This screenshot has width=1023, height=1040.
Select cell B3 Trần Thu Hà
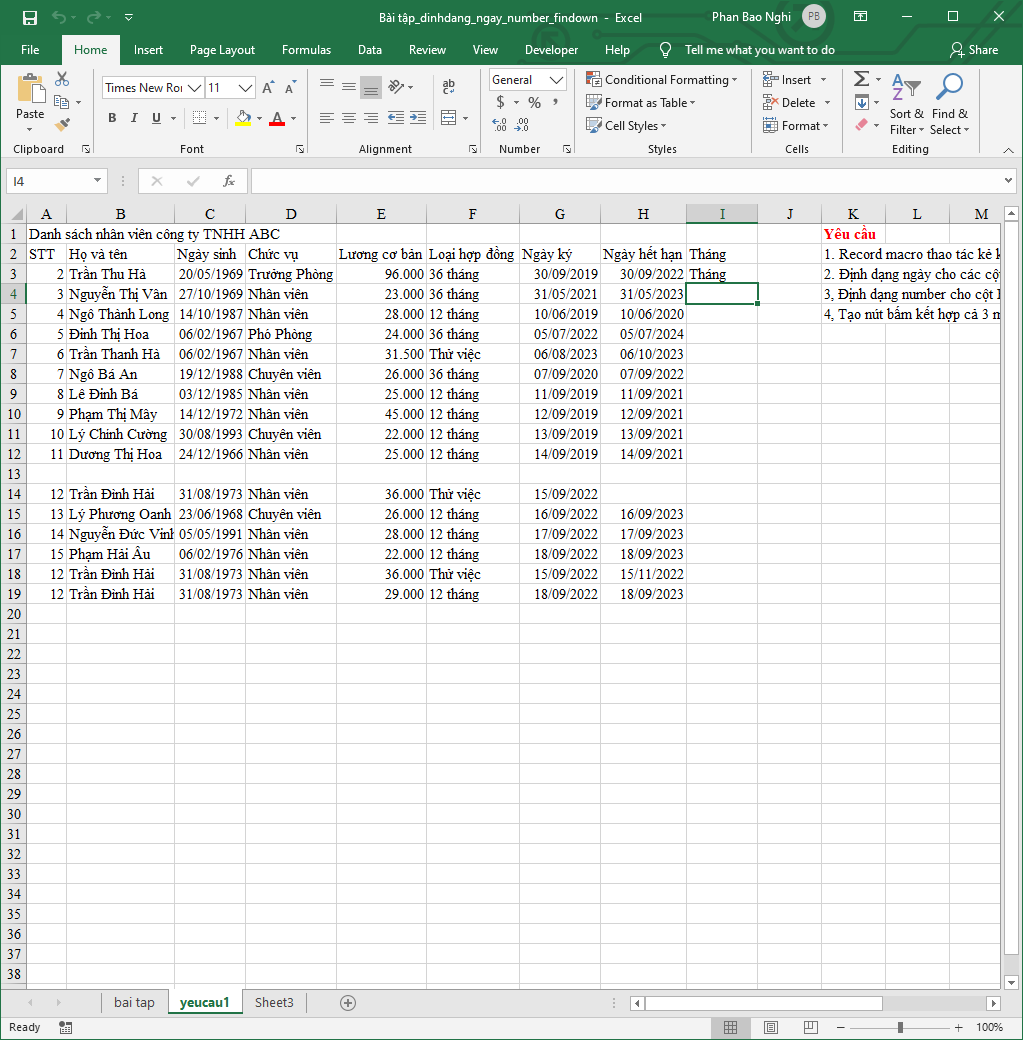pos(120,274)
